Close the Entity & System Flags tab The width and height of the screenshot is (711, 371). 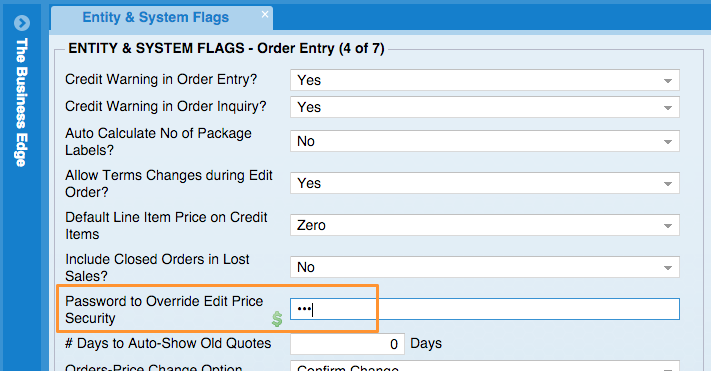pyautogui.click(x=265, y=15)
